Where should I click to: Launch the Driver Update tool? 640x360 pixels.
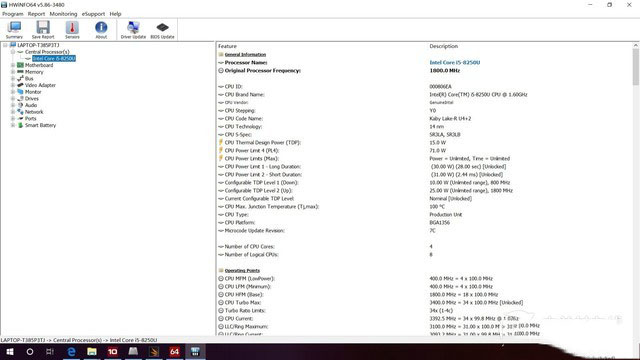133,30
